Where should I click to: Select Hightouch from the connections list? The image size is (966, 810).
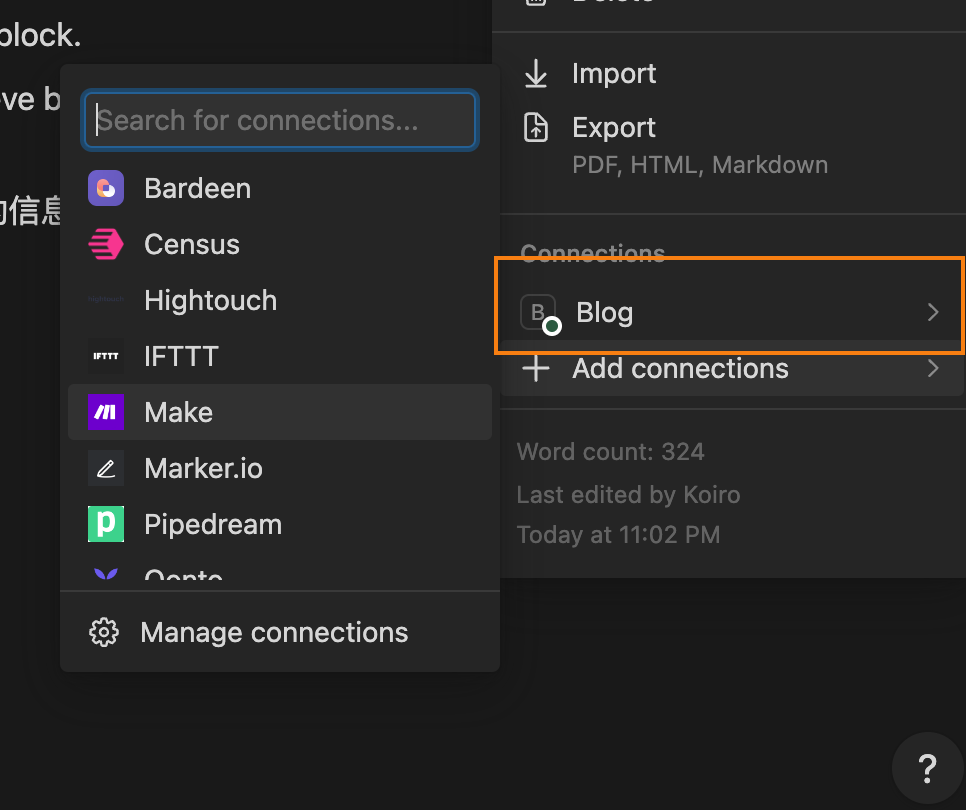tap(280, 301)
